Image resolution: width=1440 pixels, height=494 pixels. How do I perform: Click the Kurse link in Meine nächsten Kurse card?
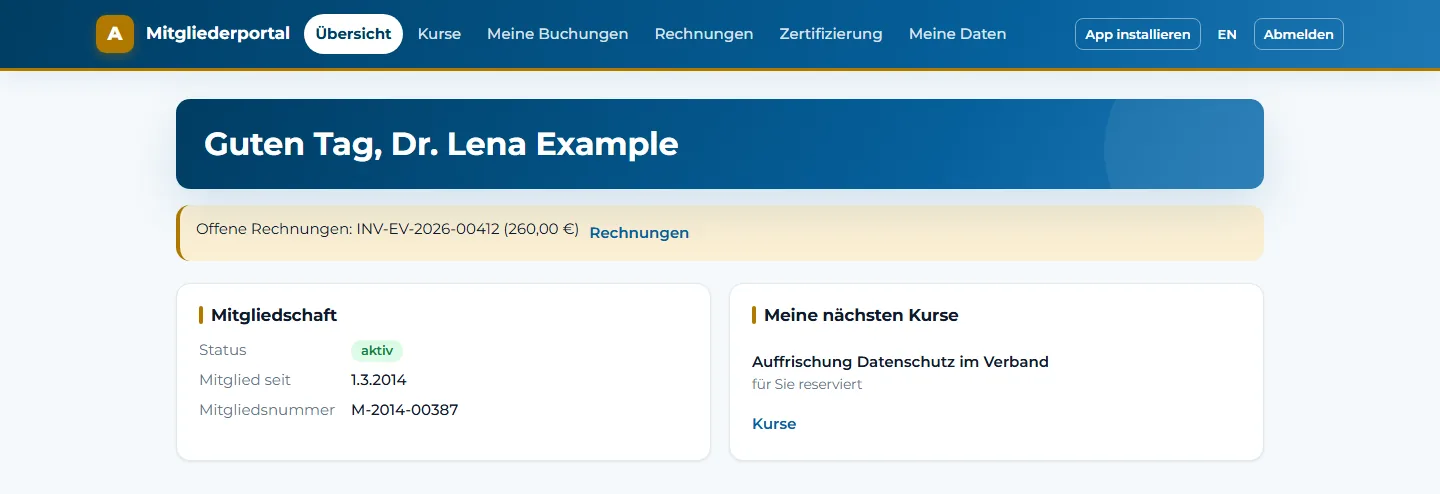(774, 424)
